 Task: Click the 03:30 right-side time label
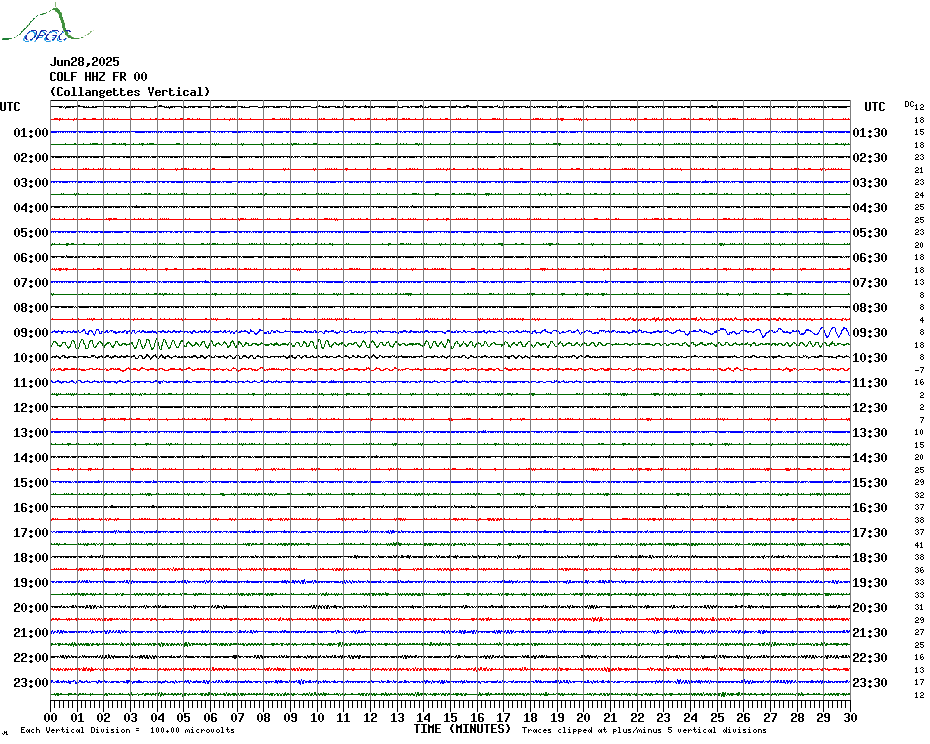[x=870, y=183]
